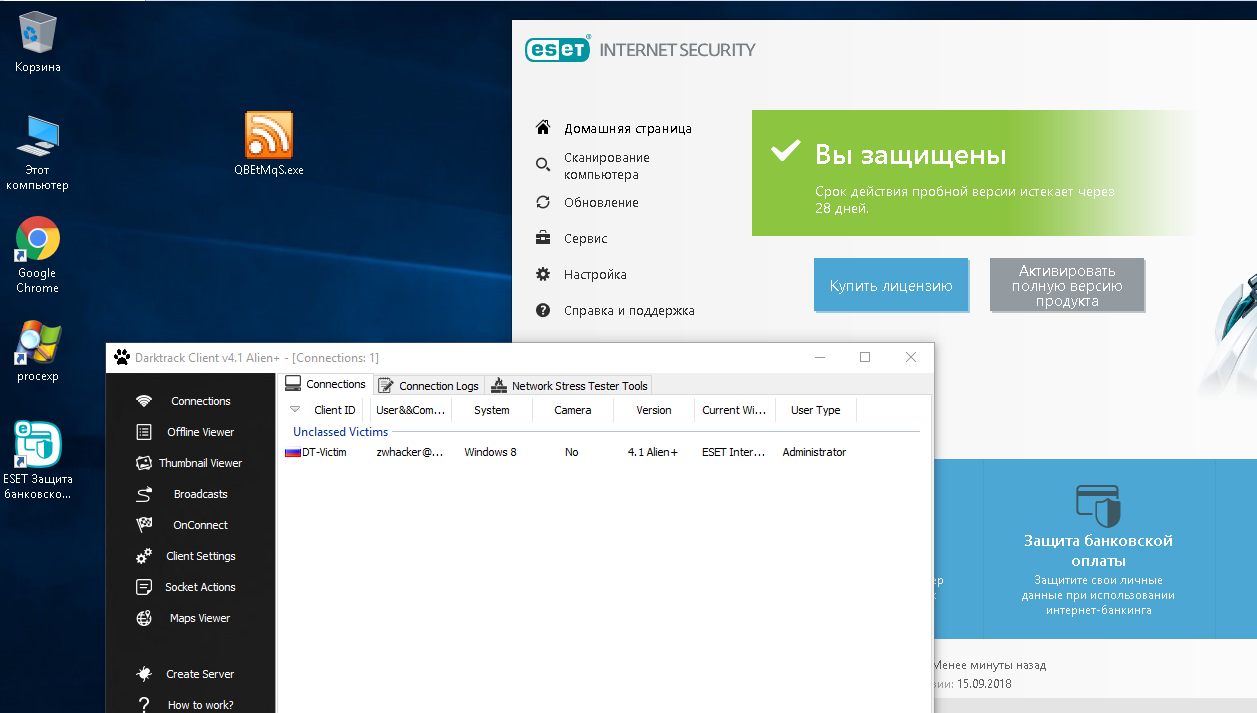
Task: Click the Вы защищены status heading in ESET
Action: pos(910,155)
